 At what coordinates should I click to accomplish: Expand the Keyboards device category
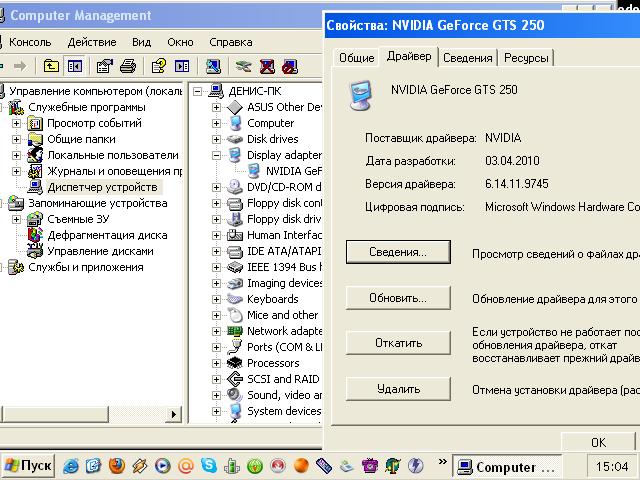point(217,299)
